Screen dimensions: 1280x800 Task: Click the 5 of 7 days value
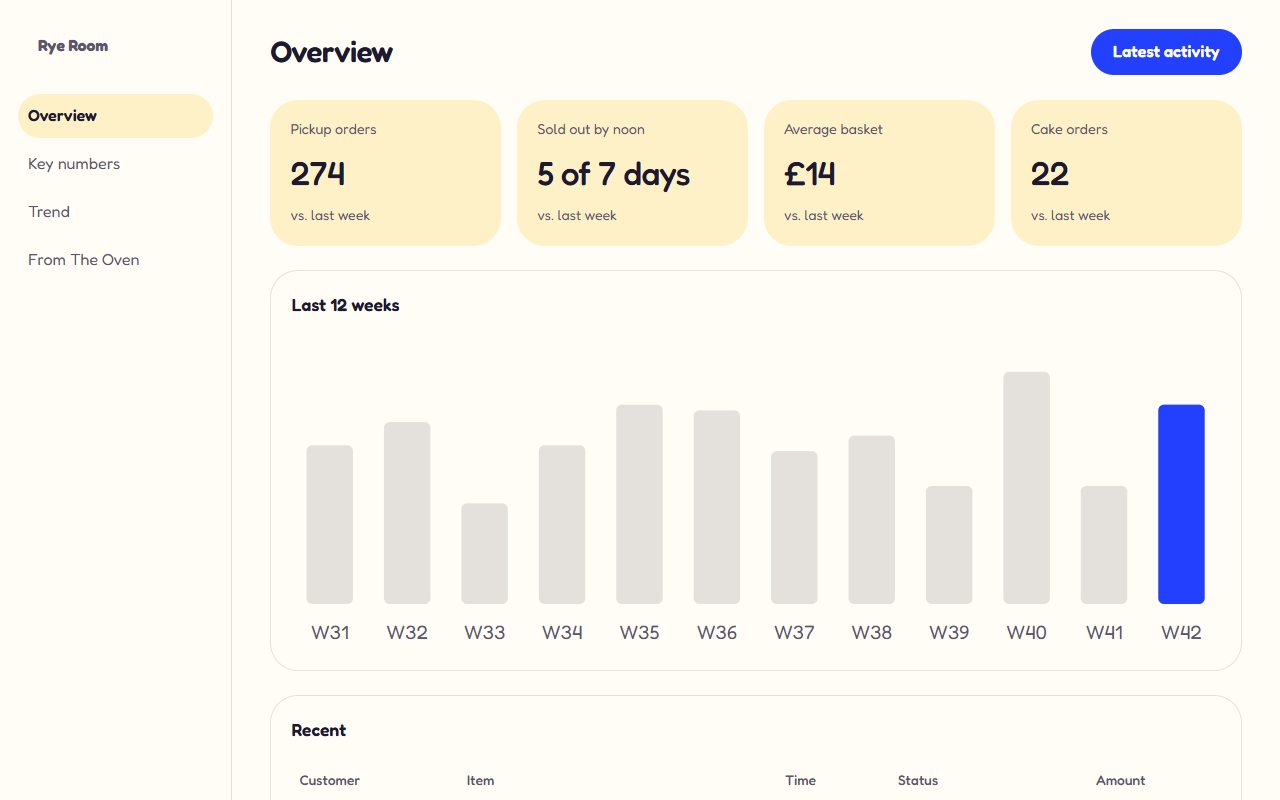tap(614, 174)
